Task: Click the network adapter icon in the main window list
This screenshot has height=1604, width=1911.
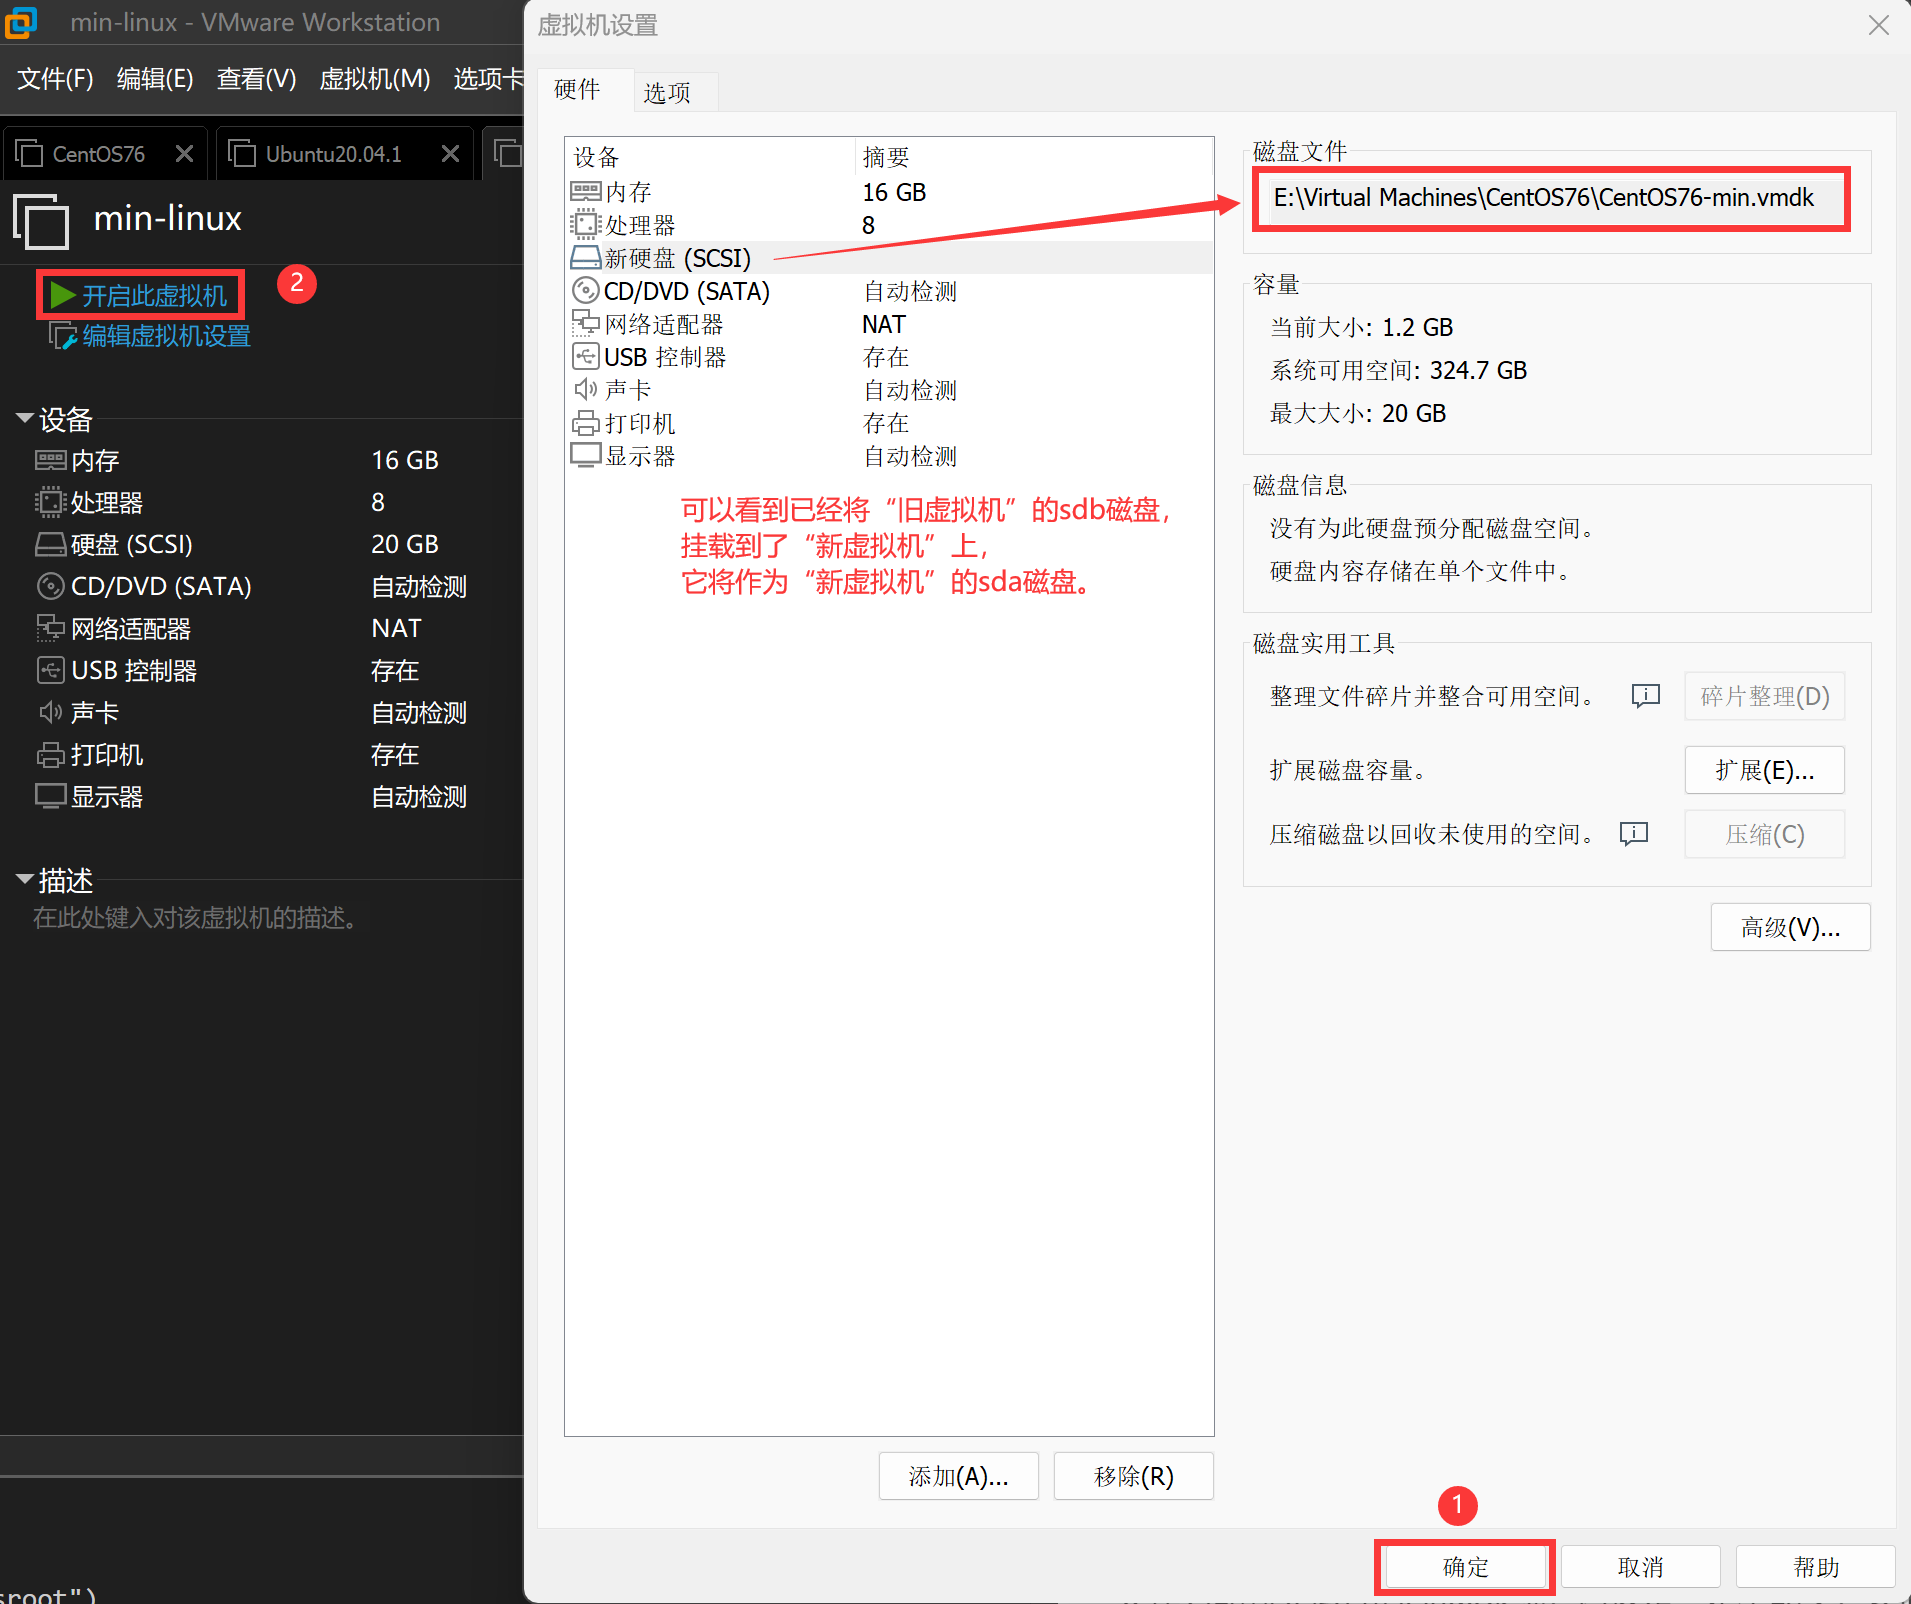Action: (50, 628)
